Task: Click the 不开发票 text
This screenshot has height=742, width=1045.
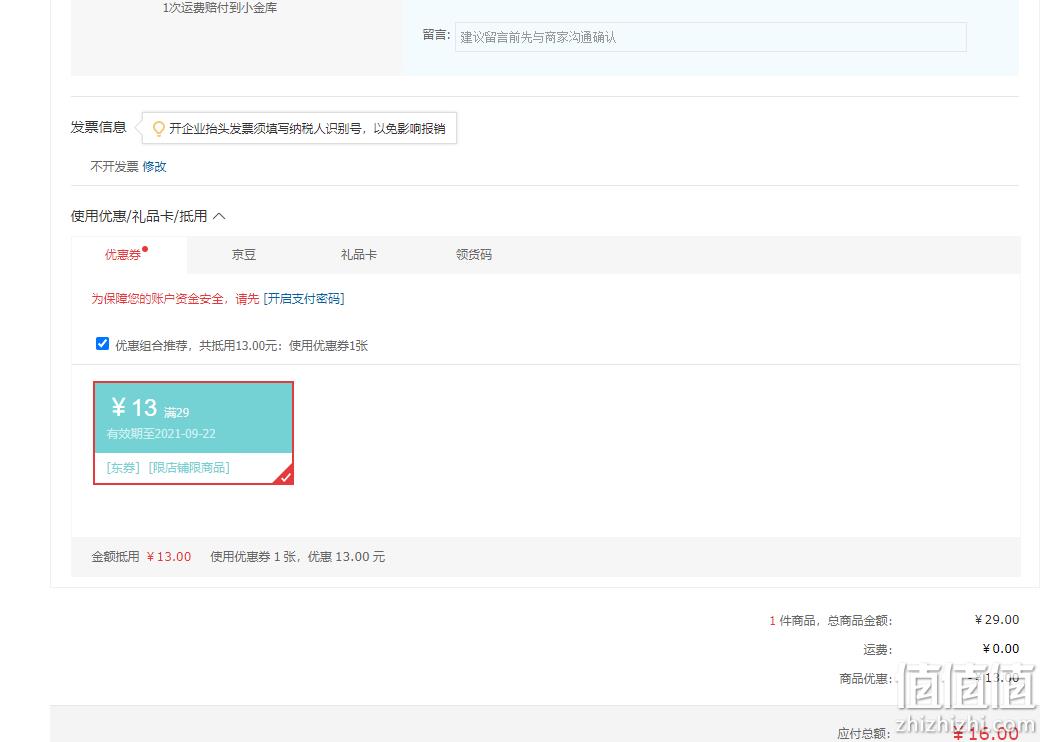Action: point(115,167)
